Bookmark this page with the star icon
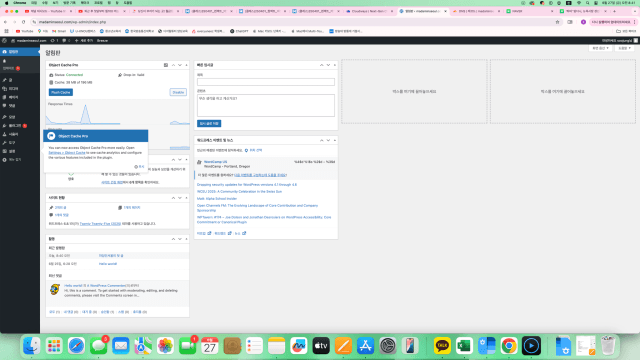Image resolution: width=640 pixels, height=360 pixels. click(558, 22)
